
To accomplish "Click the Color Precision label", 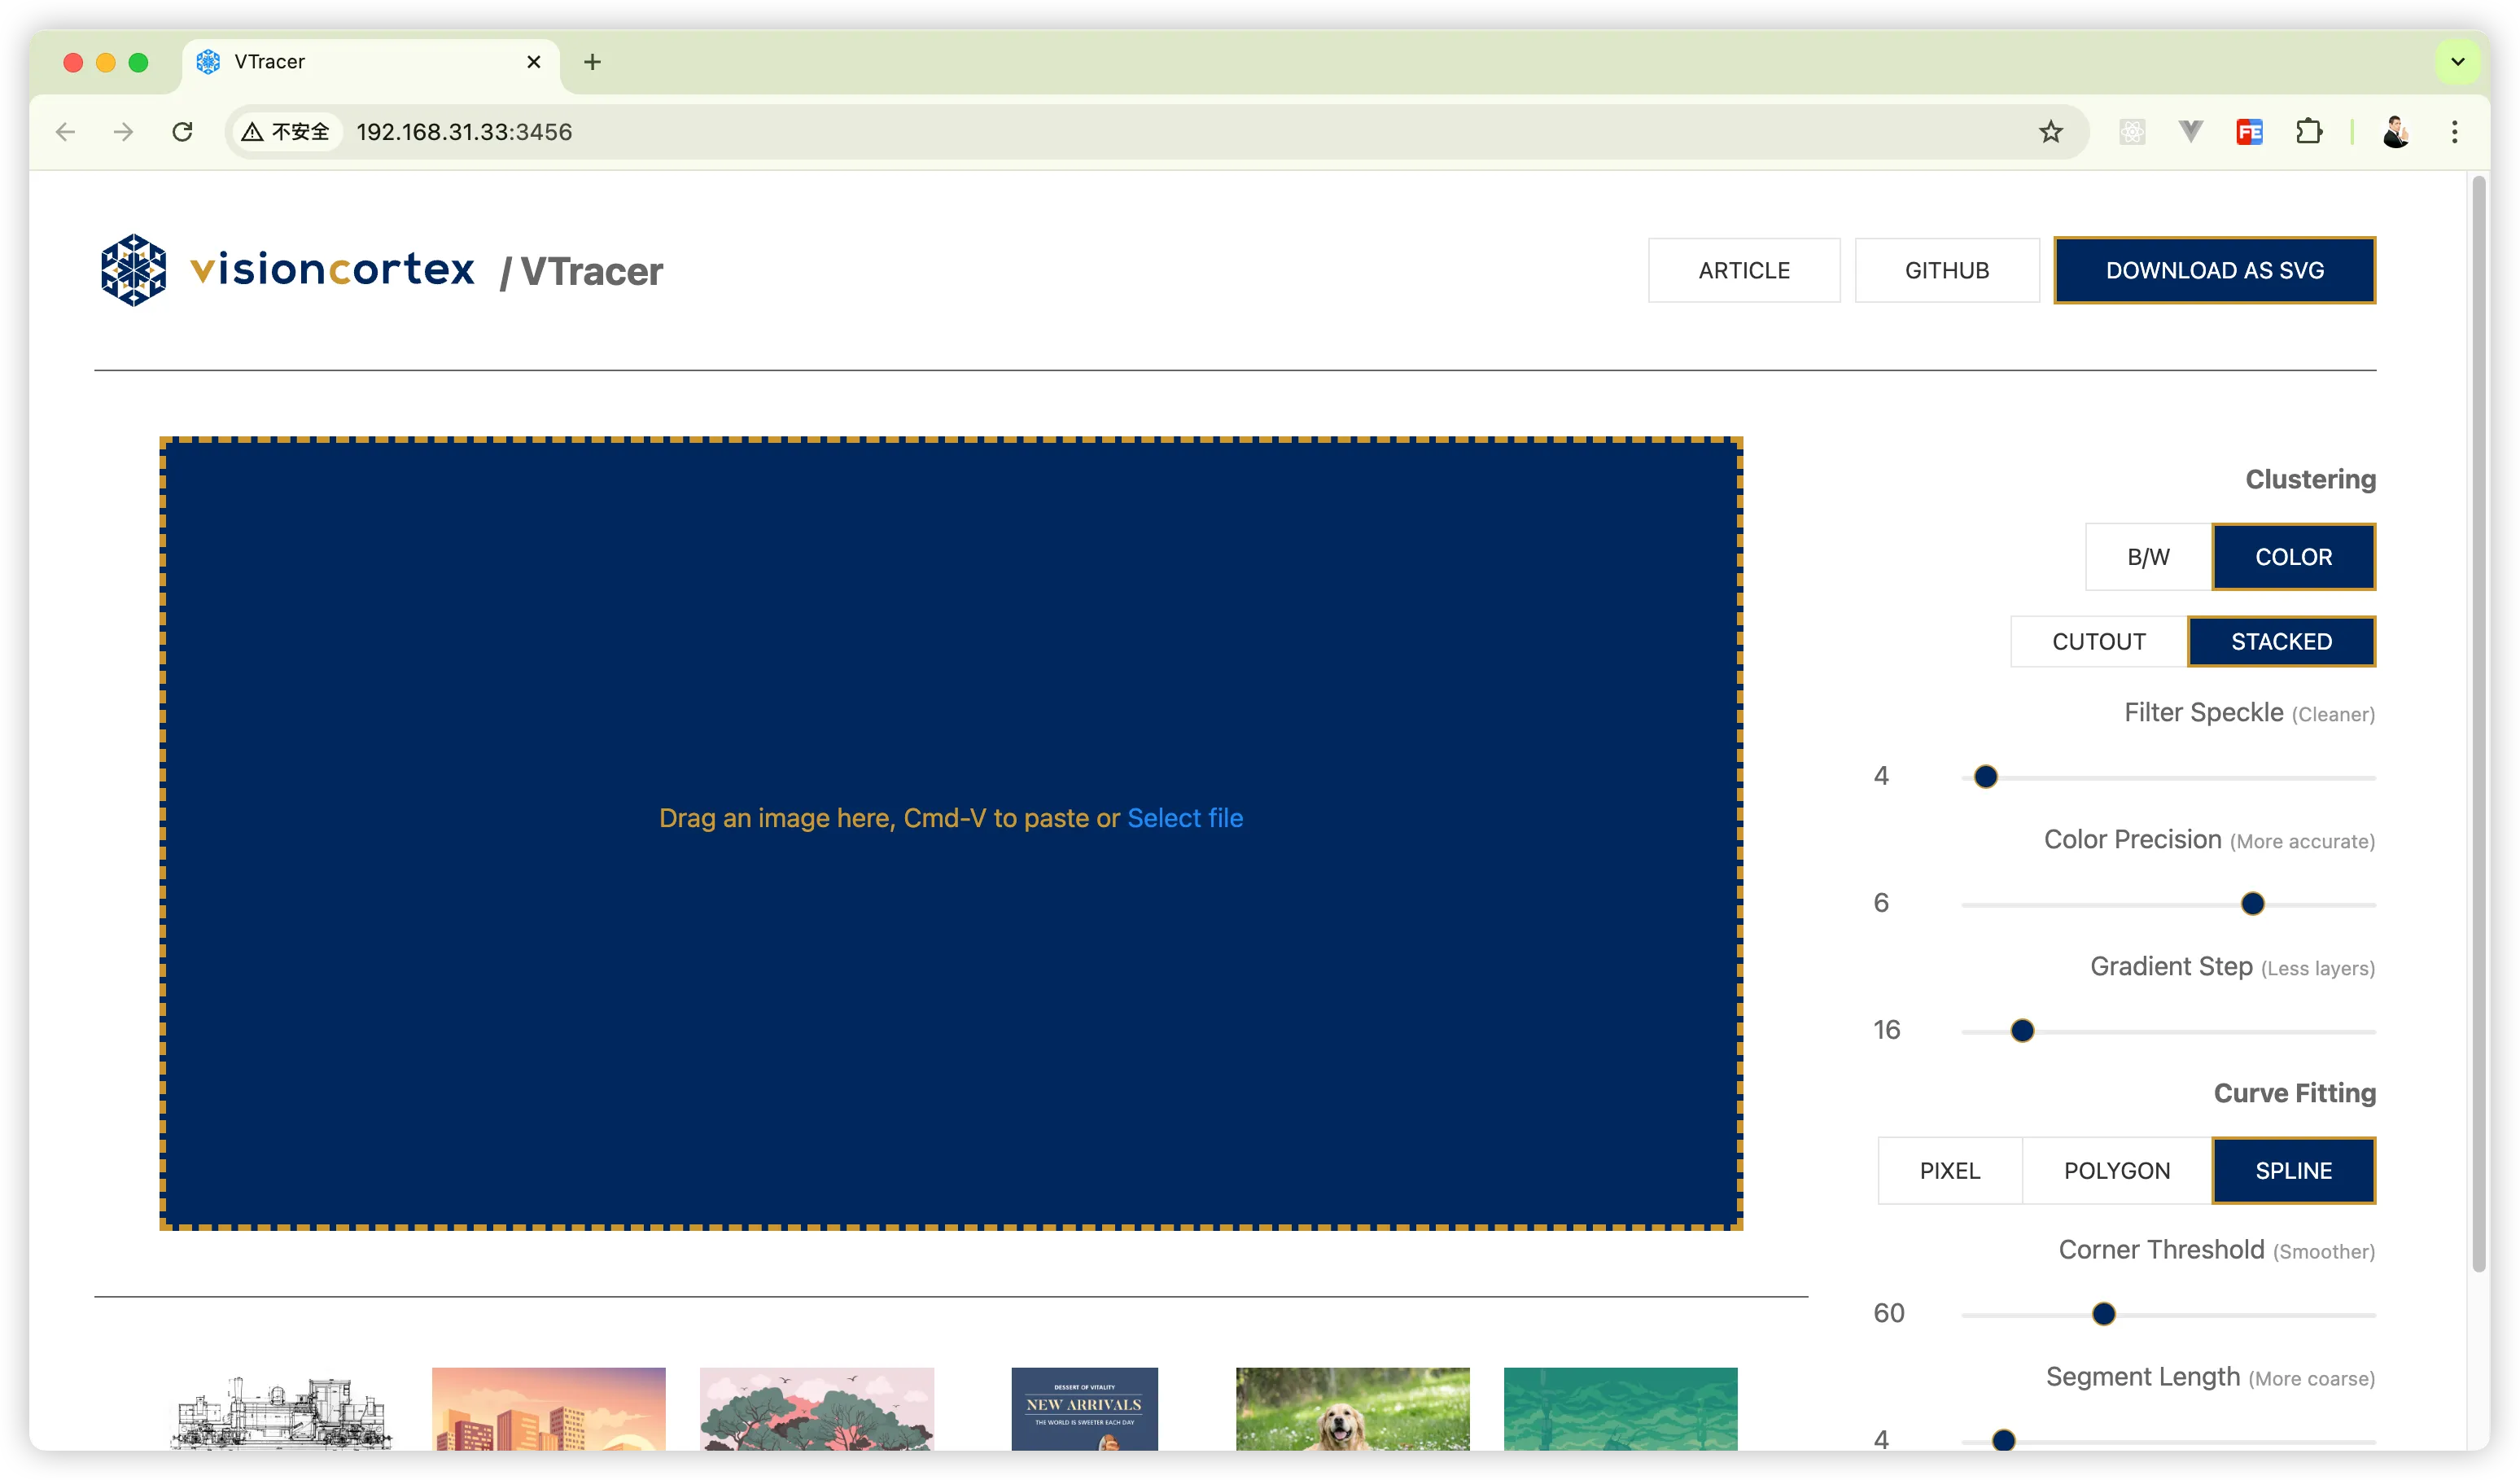I will coord(2209,840).
